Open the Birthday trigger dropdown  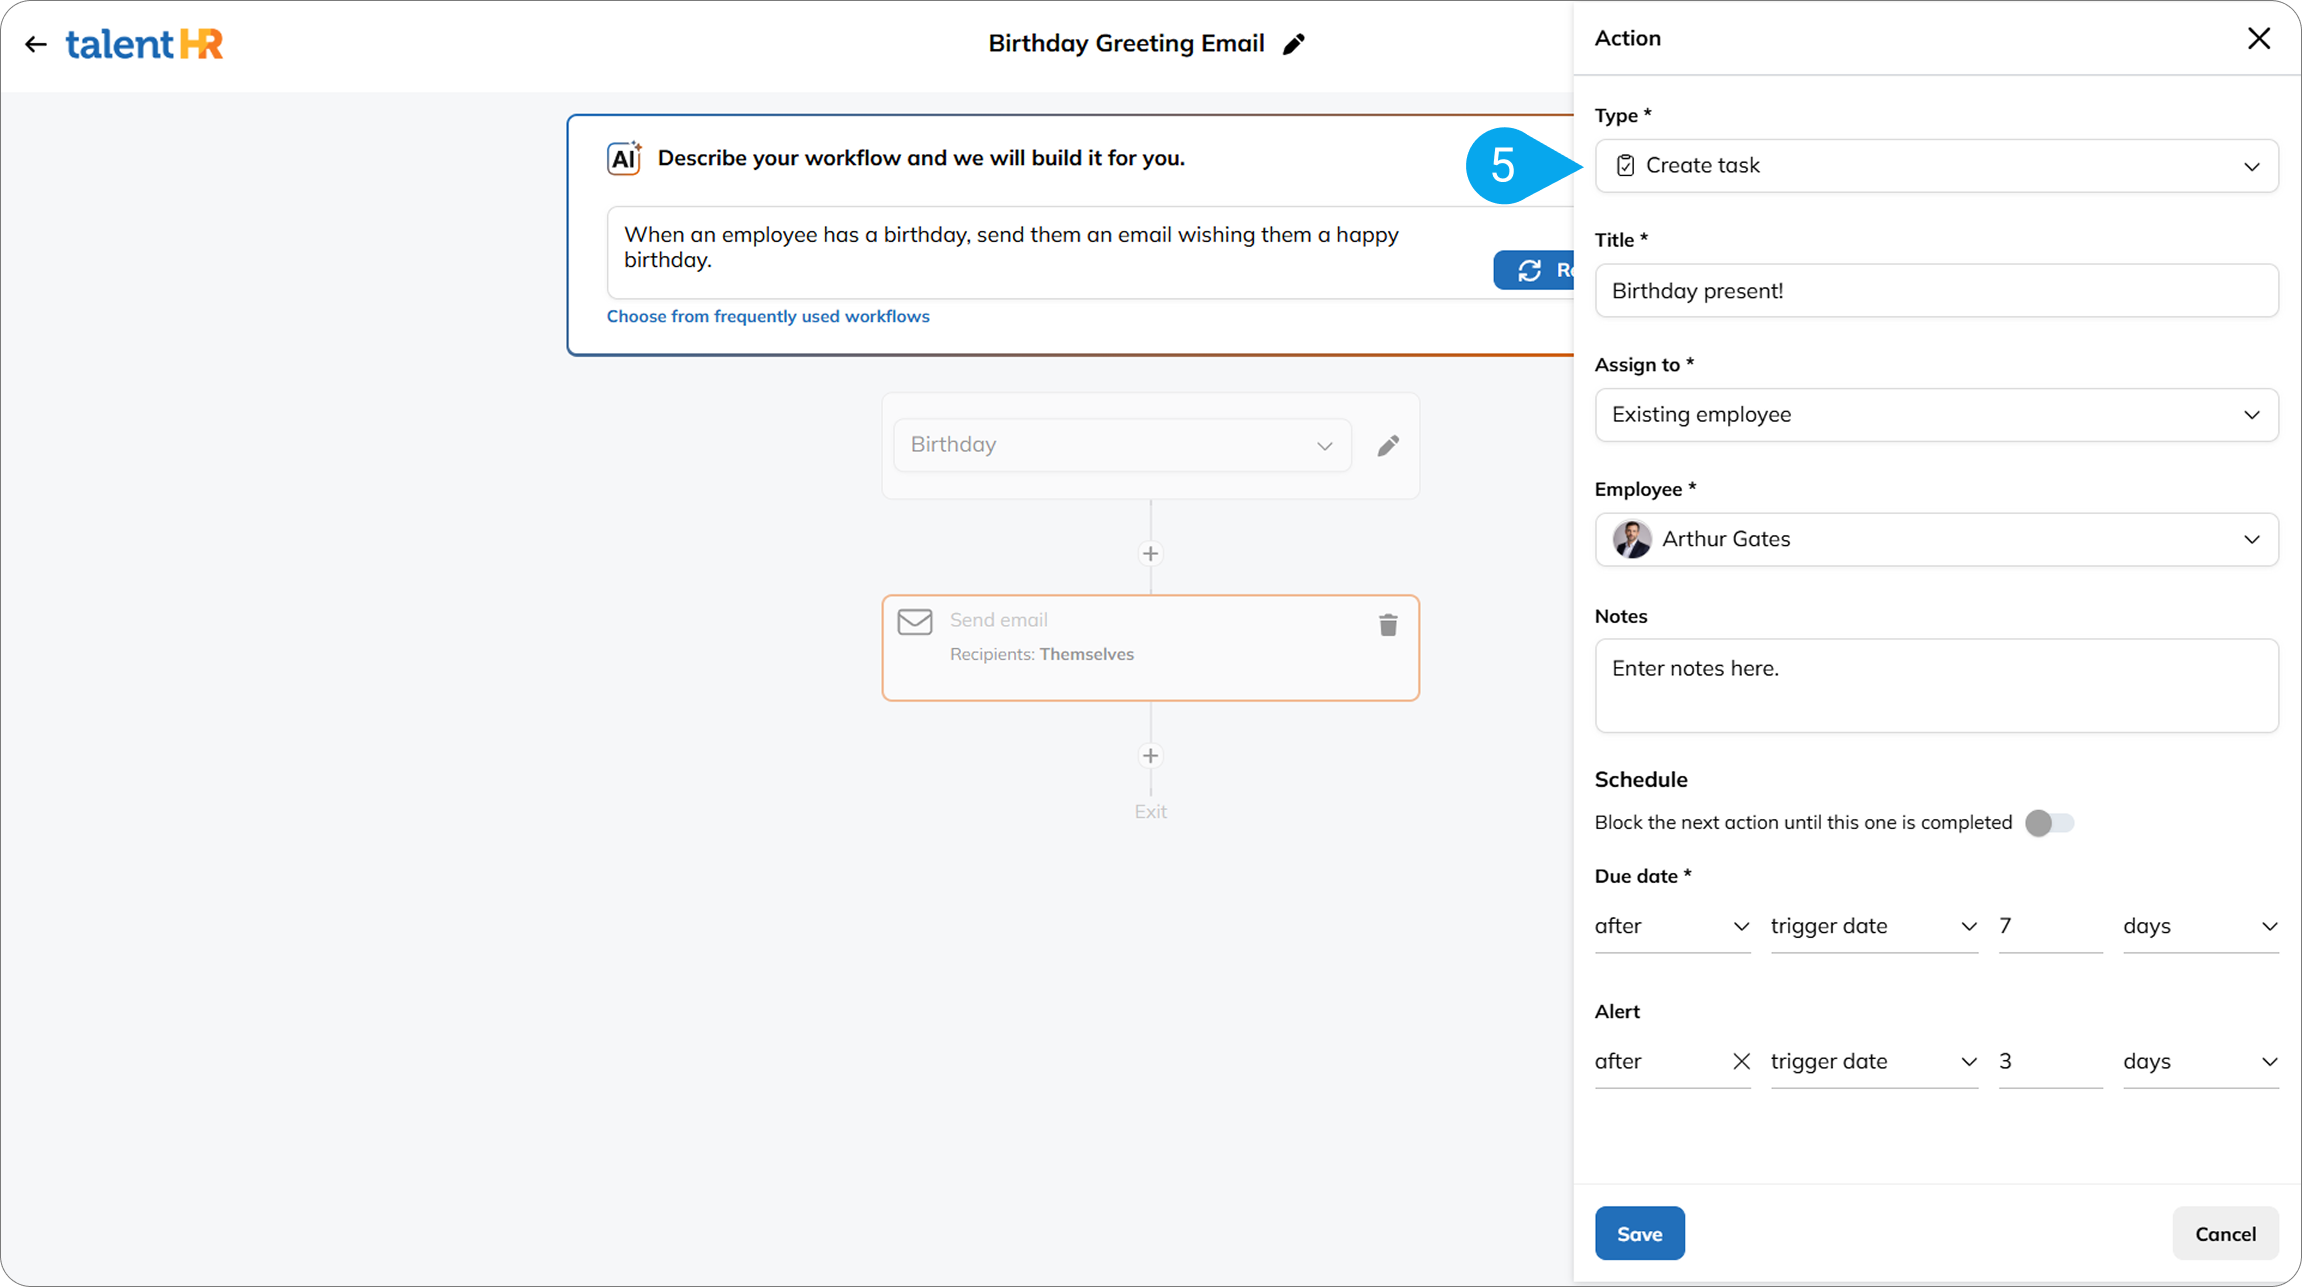pyautogui.click(x=1122, y=445)
